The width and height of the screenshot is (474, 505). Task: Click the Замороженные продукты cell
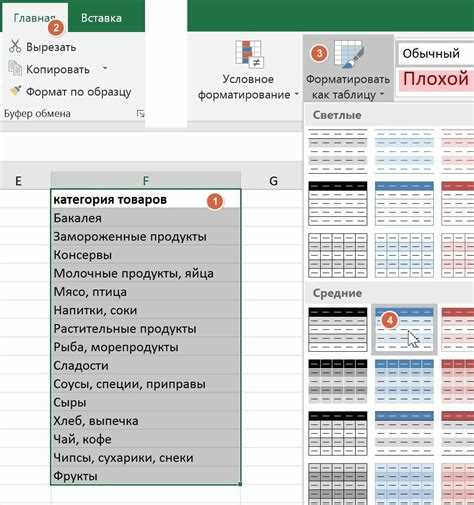coord(146,236)
